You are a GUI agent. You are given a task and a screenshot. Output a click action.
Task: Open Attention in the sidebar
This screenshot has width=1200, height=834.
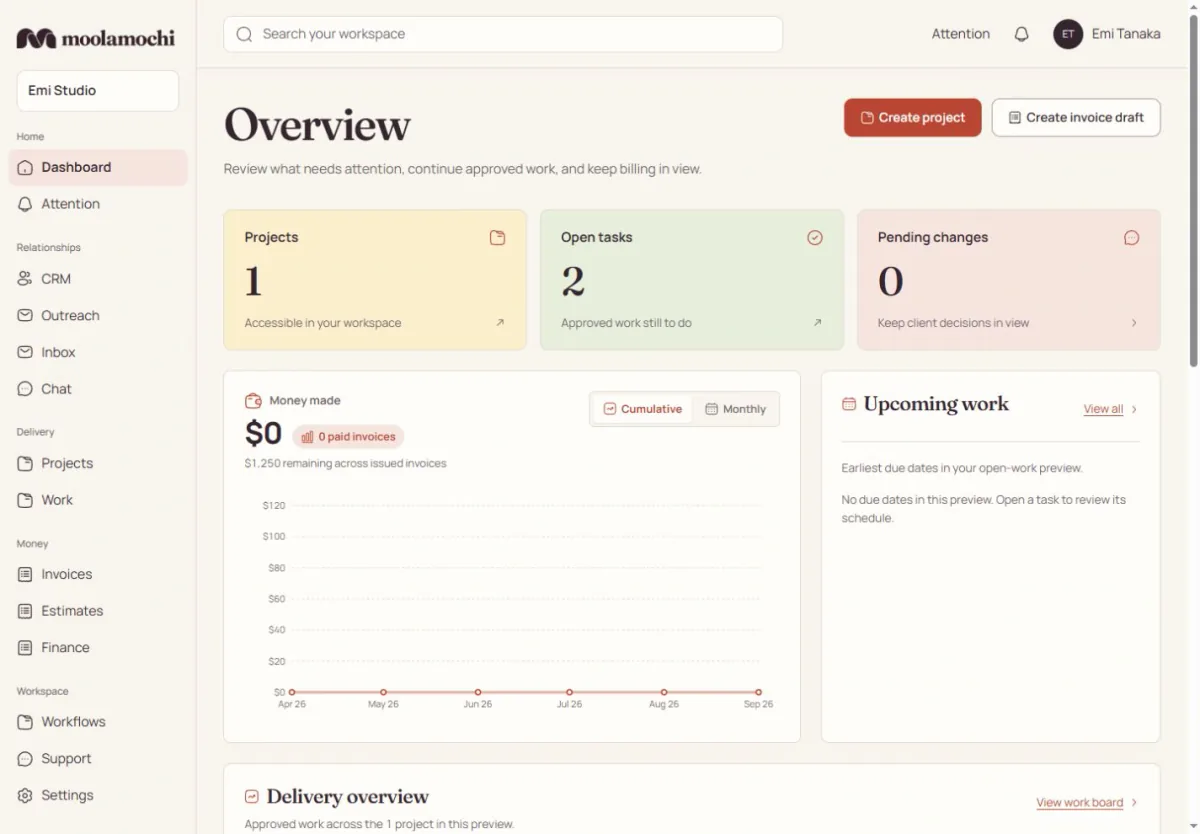[x=98, y=204]
